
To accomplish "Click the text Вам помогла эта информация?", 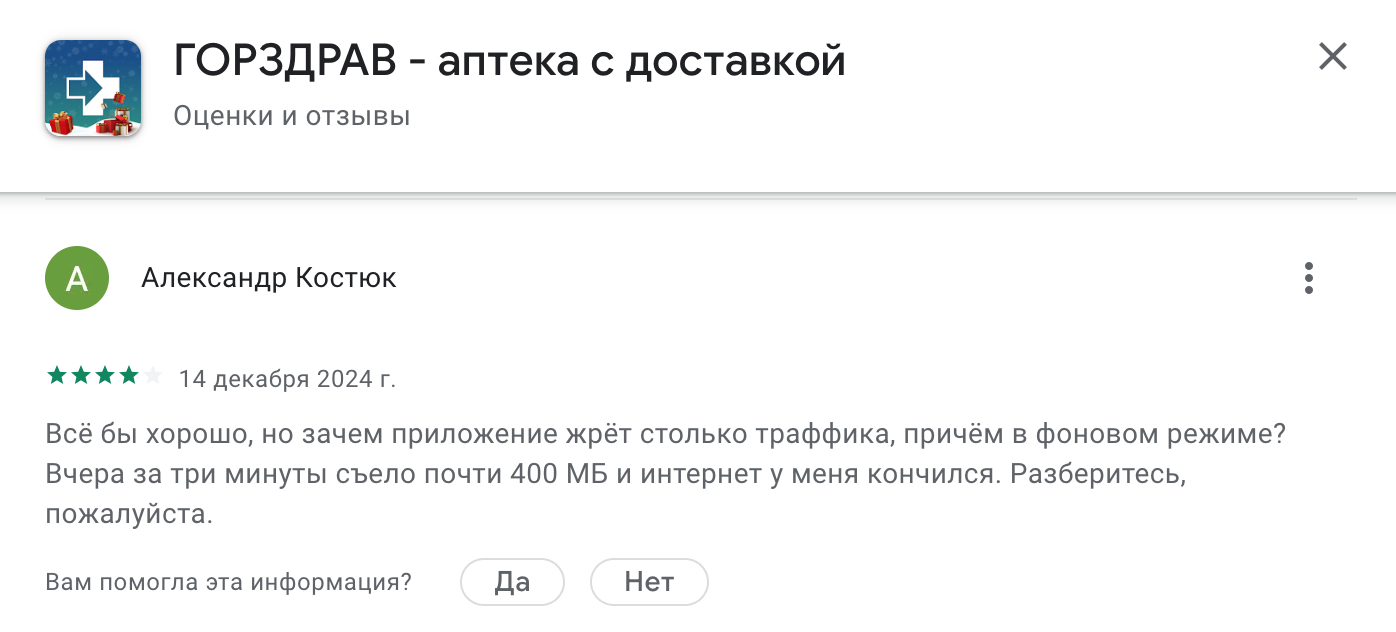I will coord(228,582).
